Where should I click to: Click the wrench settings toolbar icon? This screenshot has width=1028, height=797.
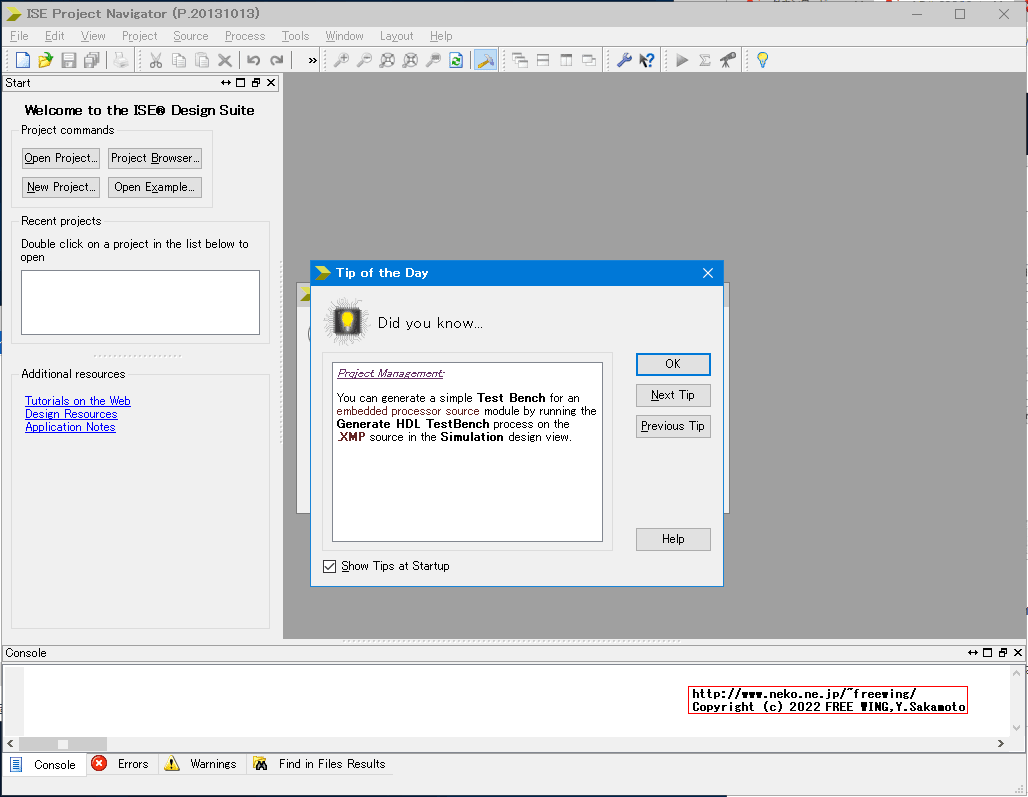(x=624, y=61)
